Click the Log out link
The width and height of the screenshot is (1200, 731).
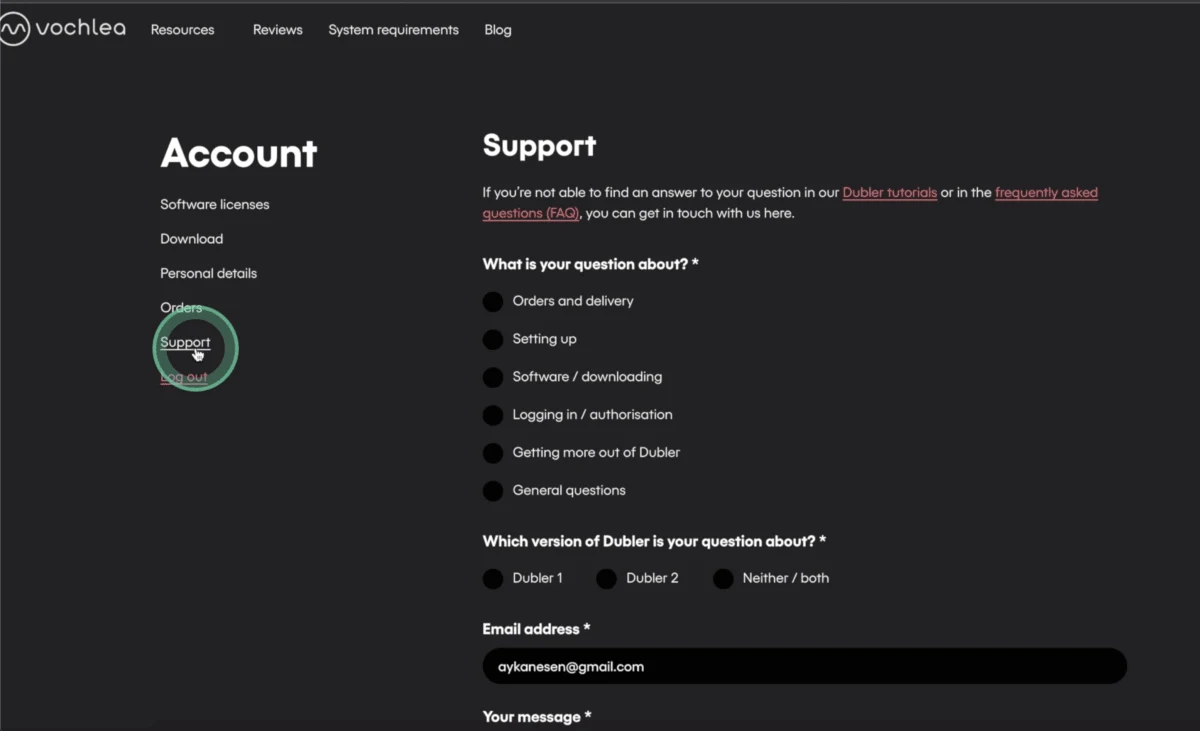[x=184, y=377]
